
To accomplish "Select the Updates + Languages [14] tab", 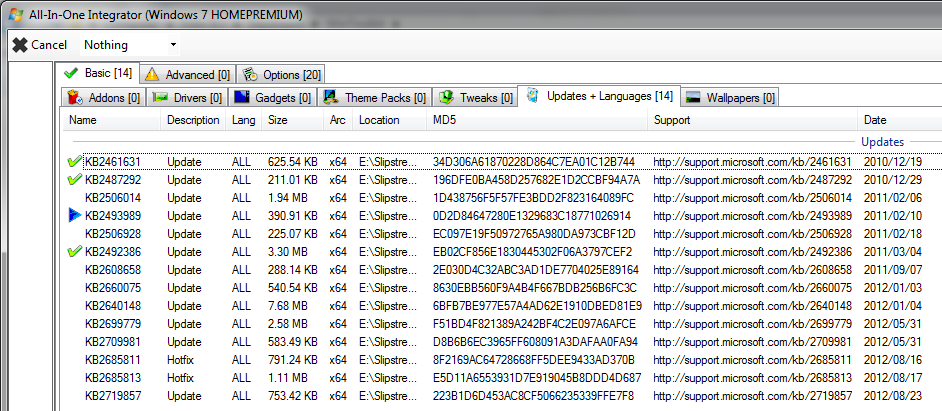I will (x=598, y=96).
